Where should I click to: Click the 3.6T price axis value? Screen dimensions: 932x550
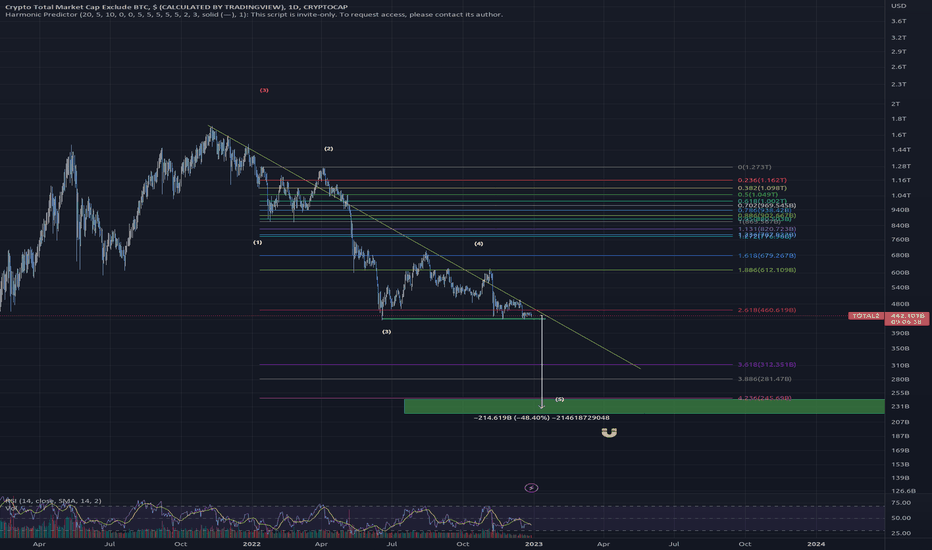898,21
